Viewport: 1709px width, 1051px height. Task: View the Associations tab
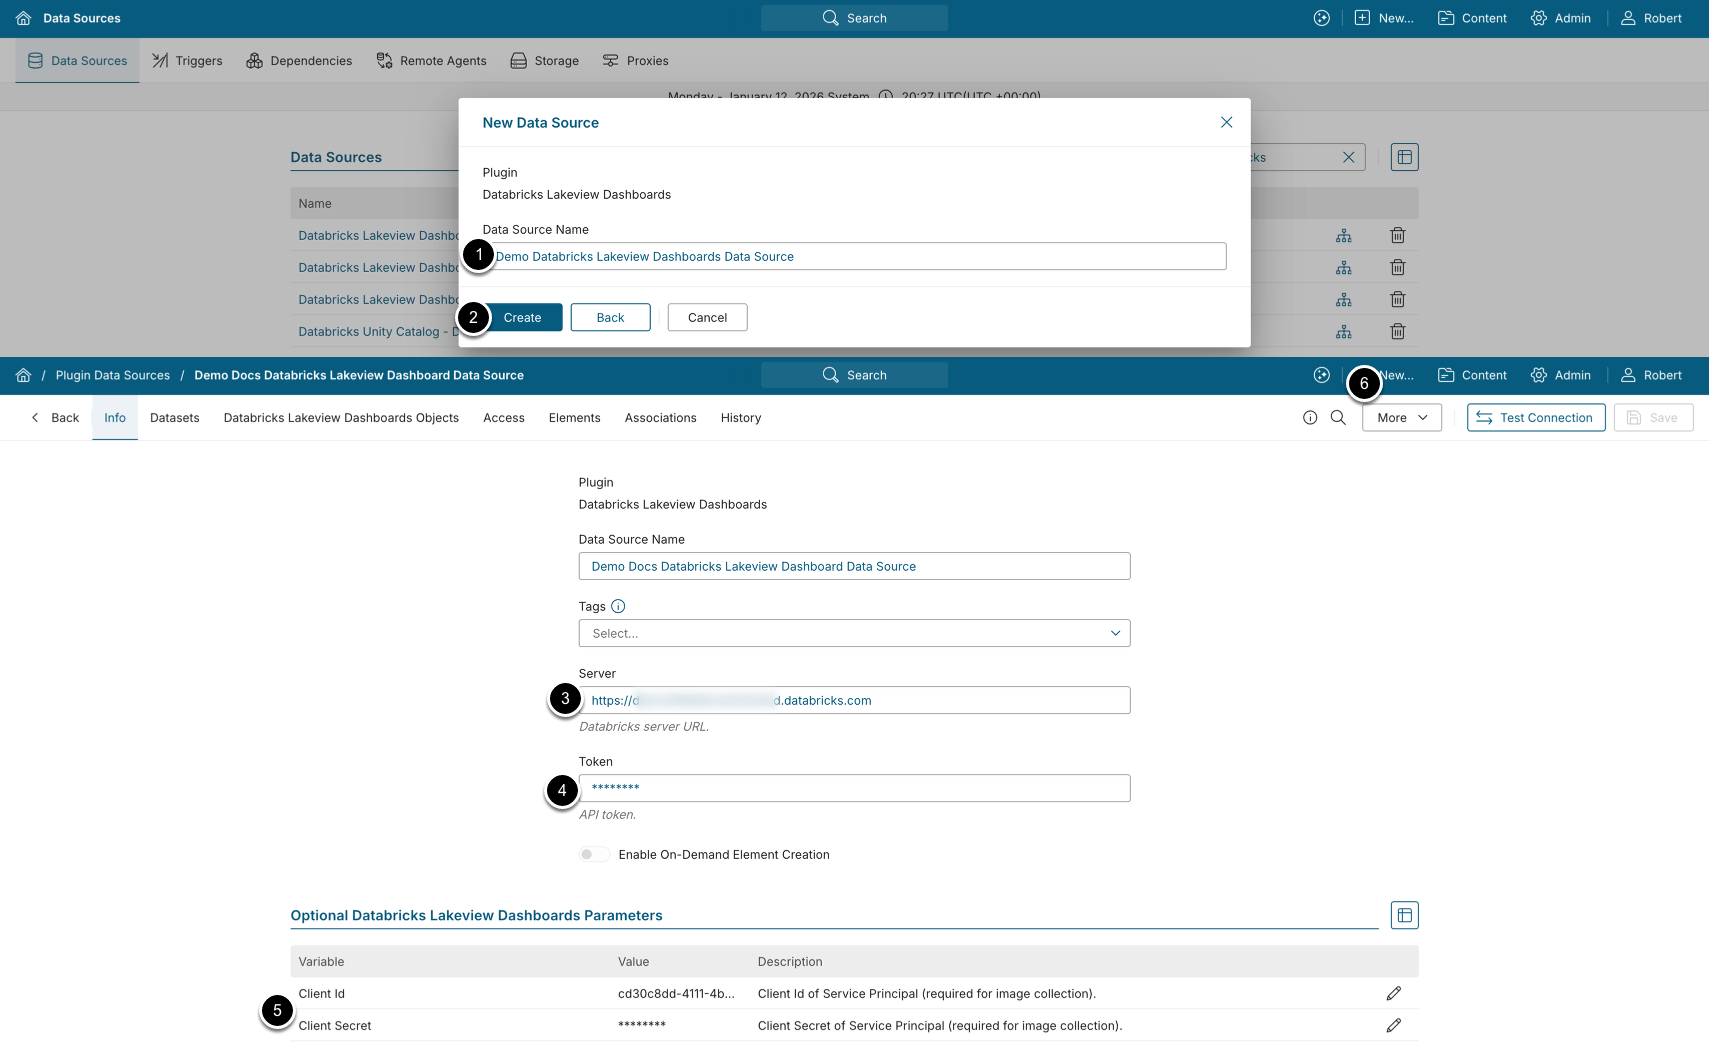click(661, 418)
